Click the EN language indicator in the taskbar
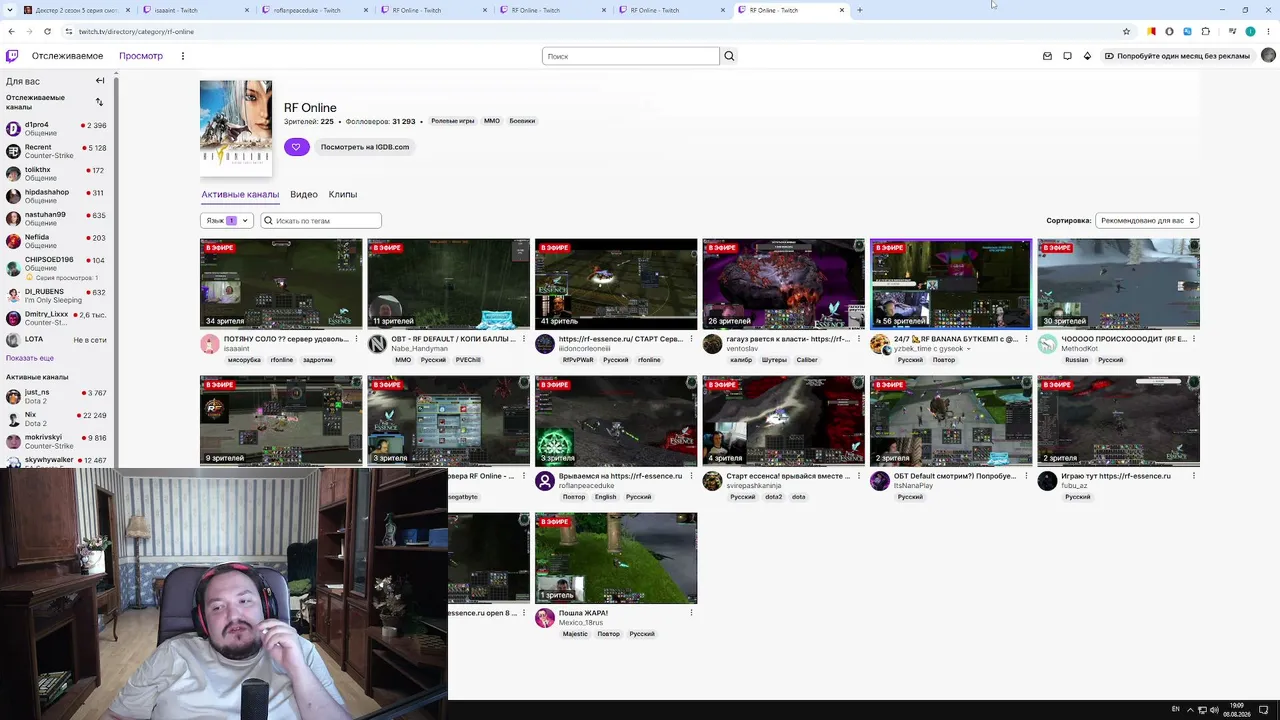 click(1176, 709)
